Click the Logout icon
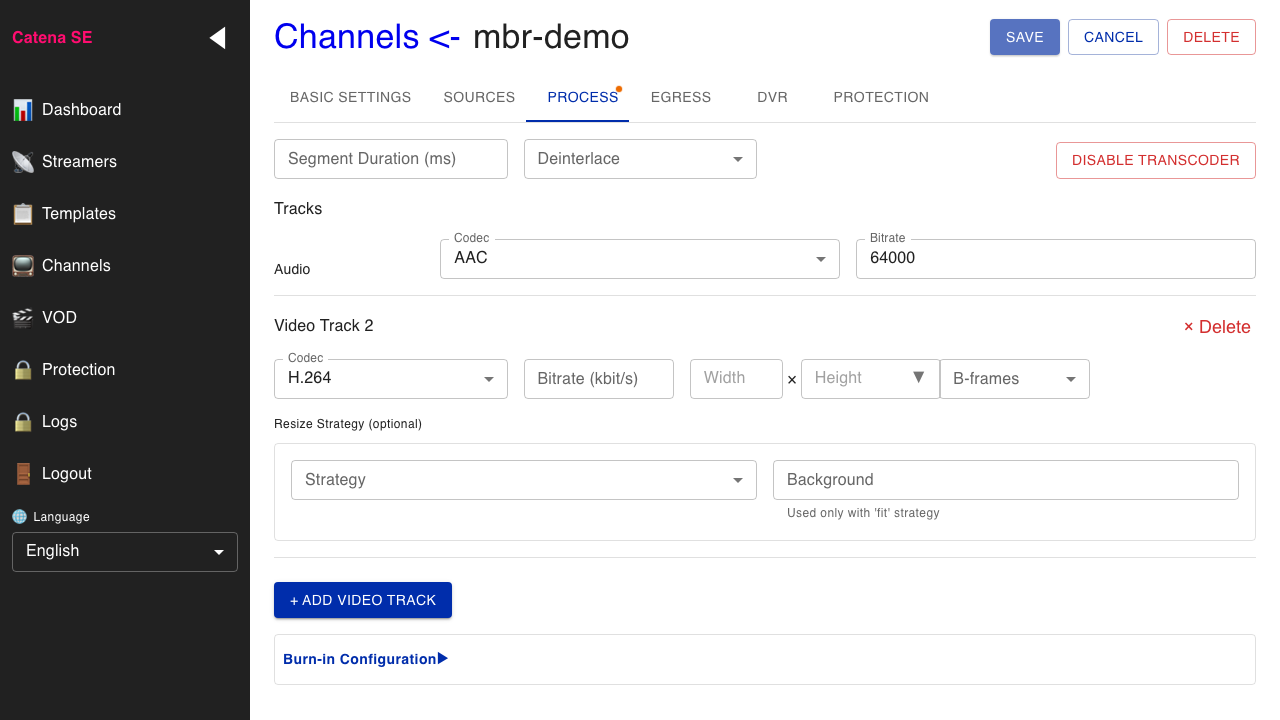1280x720 pixels. tap(22, 473)
